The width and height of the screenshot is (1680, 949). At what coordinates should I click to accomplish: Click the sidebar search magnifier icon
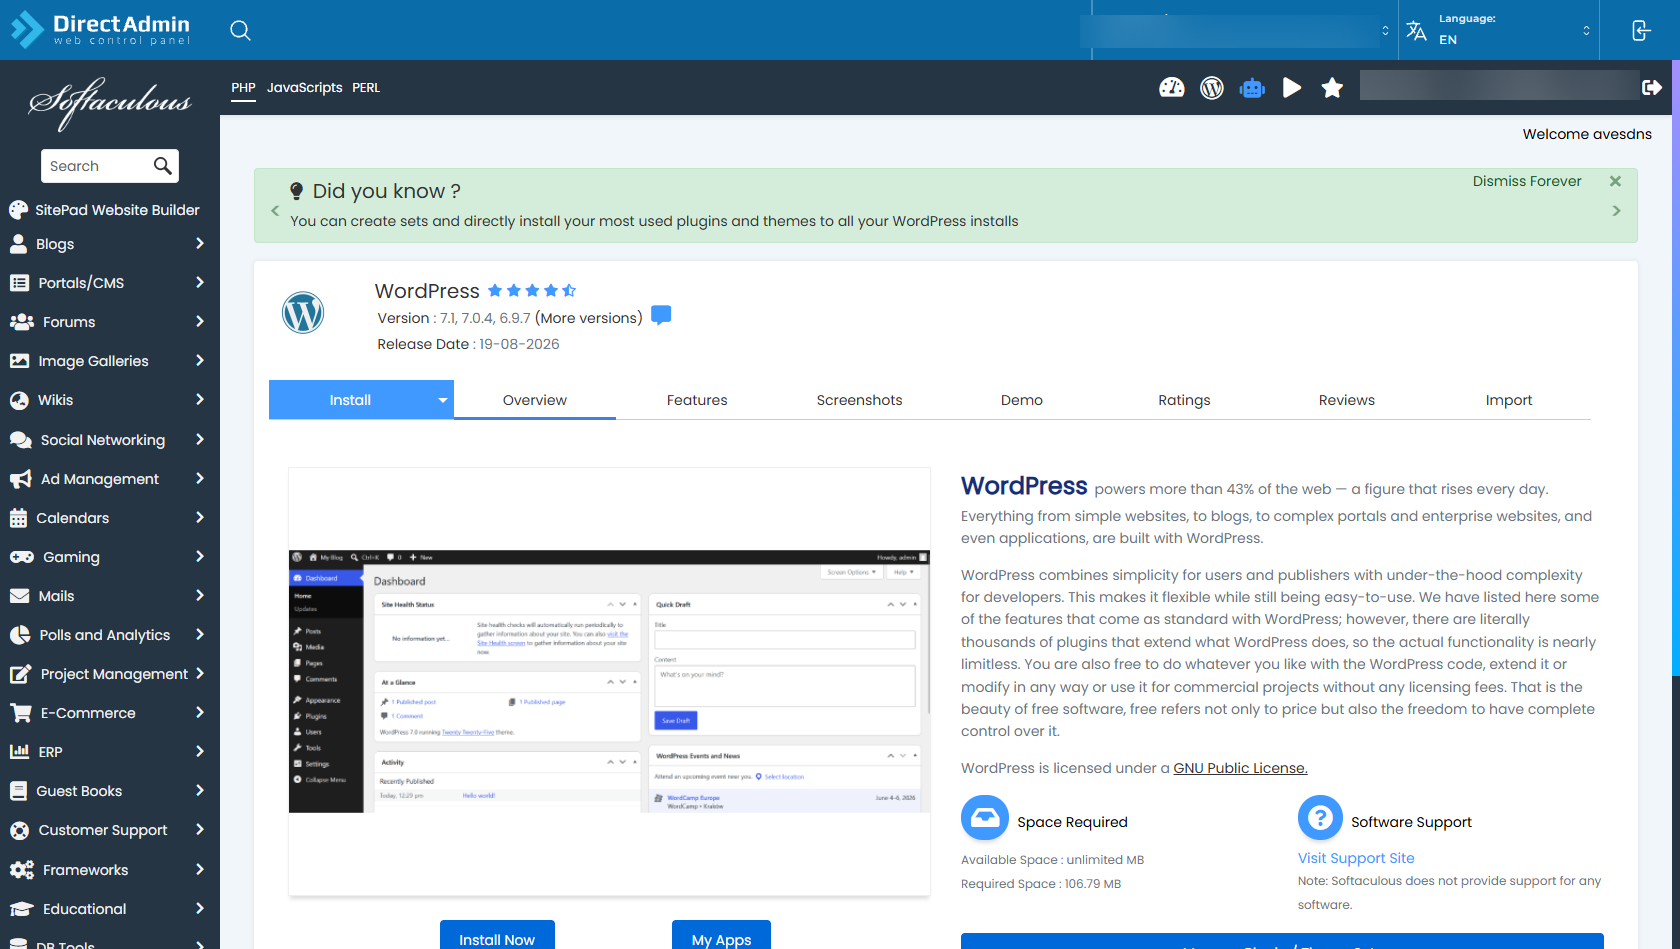[x=163, y=166]
